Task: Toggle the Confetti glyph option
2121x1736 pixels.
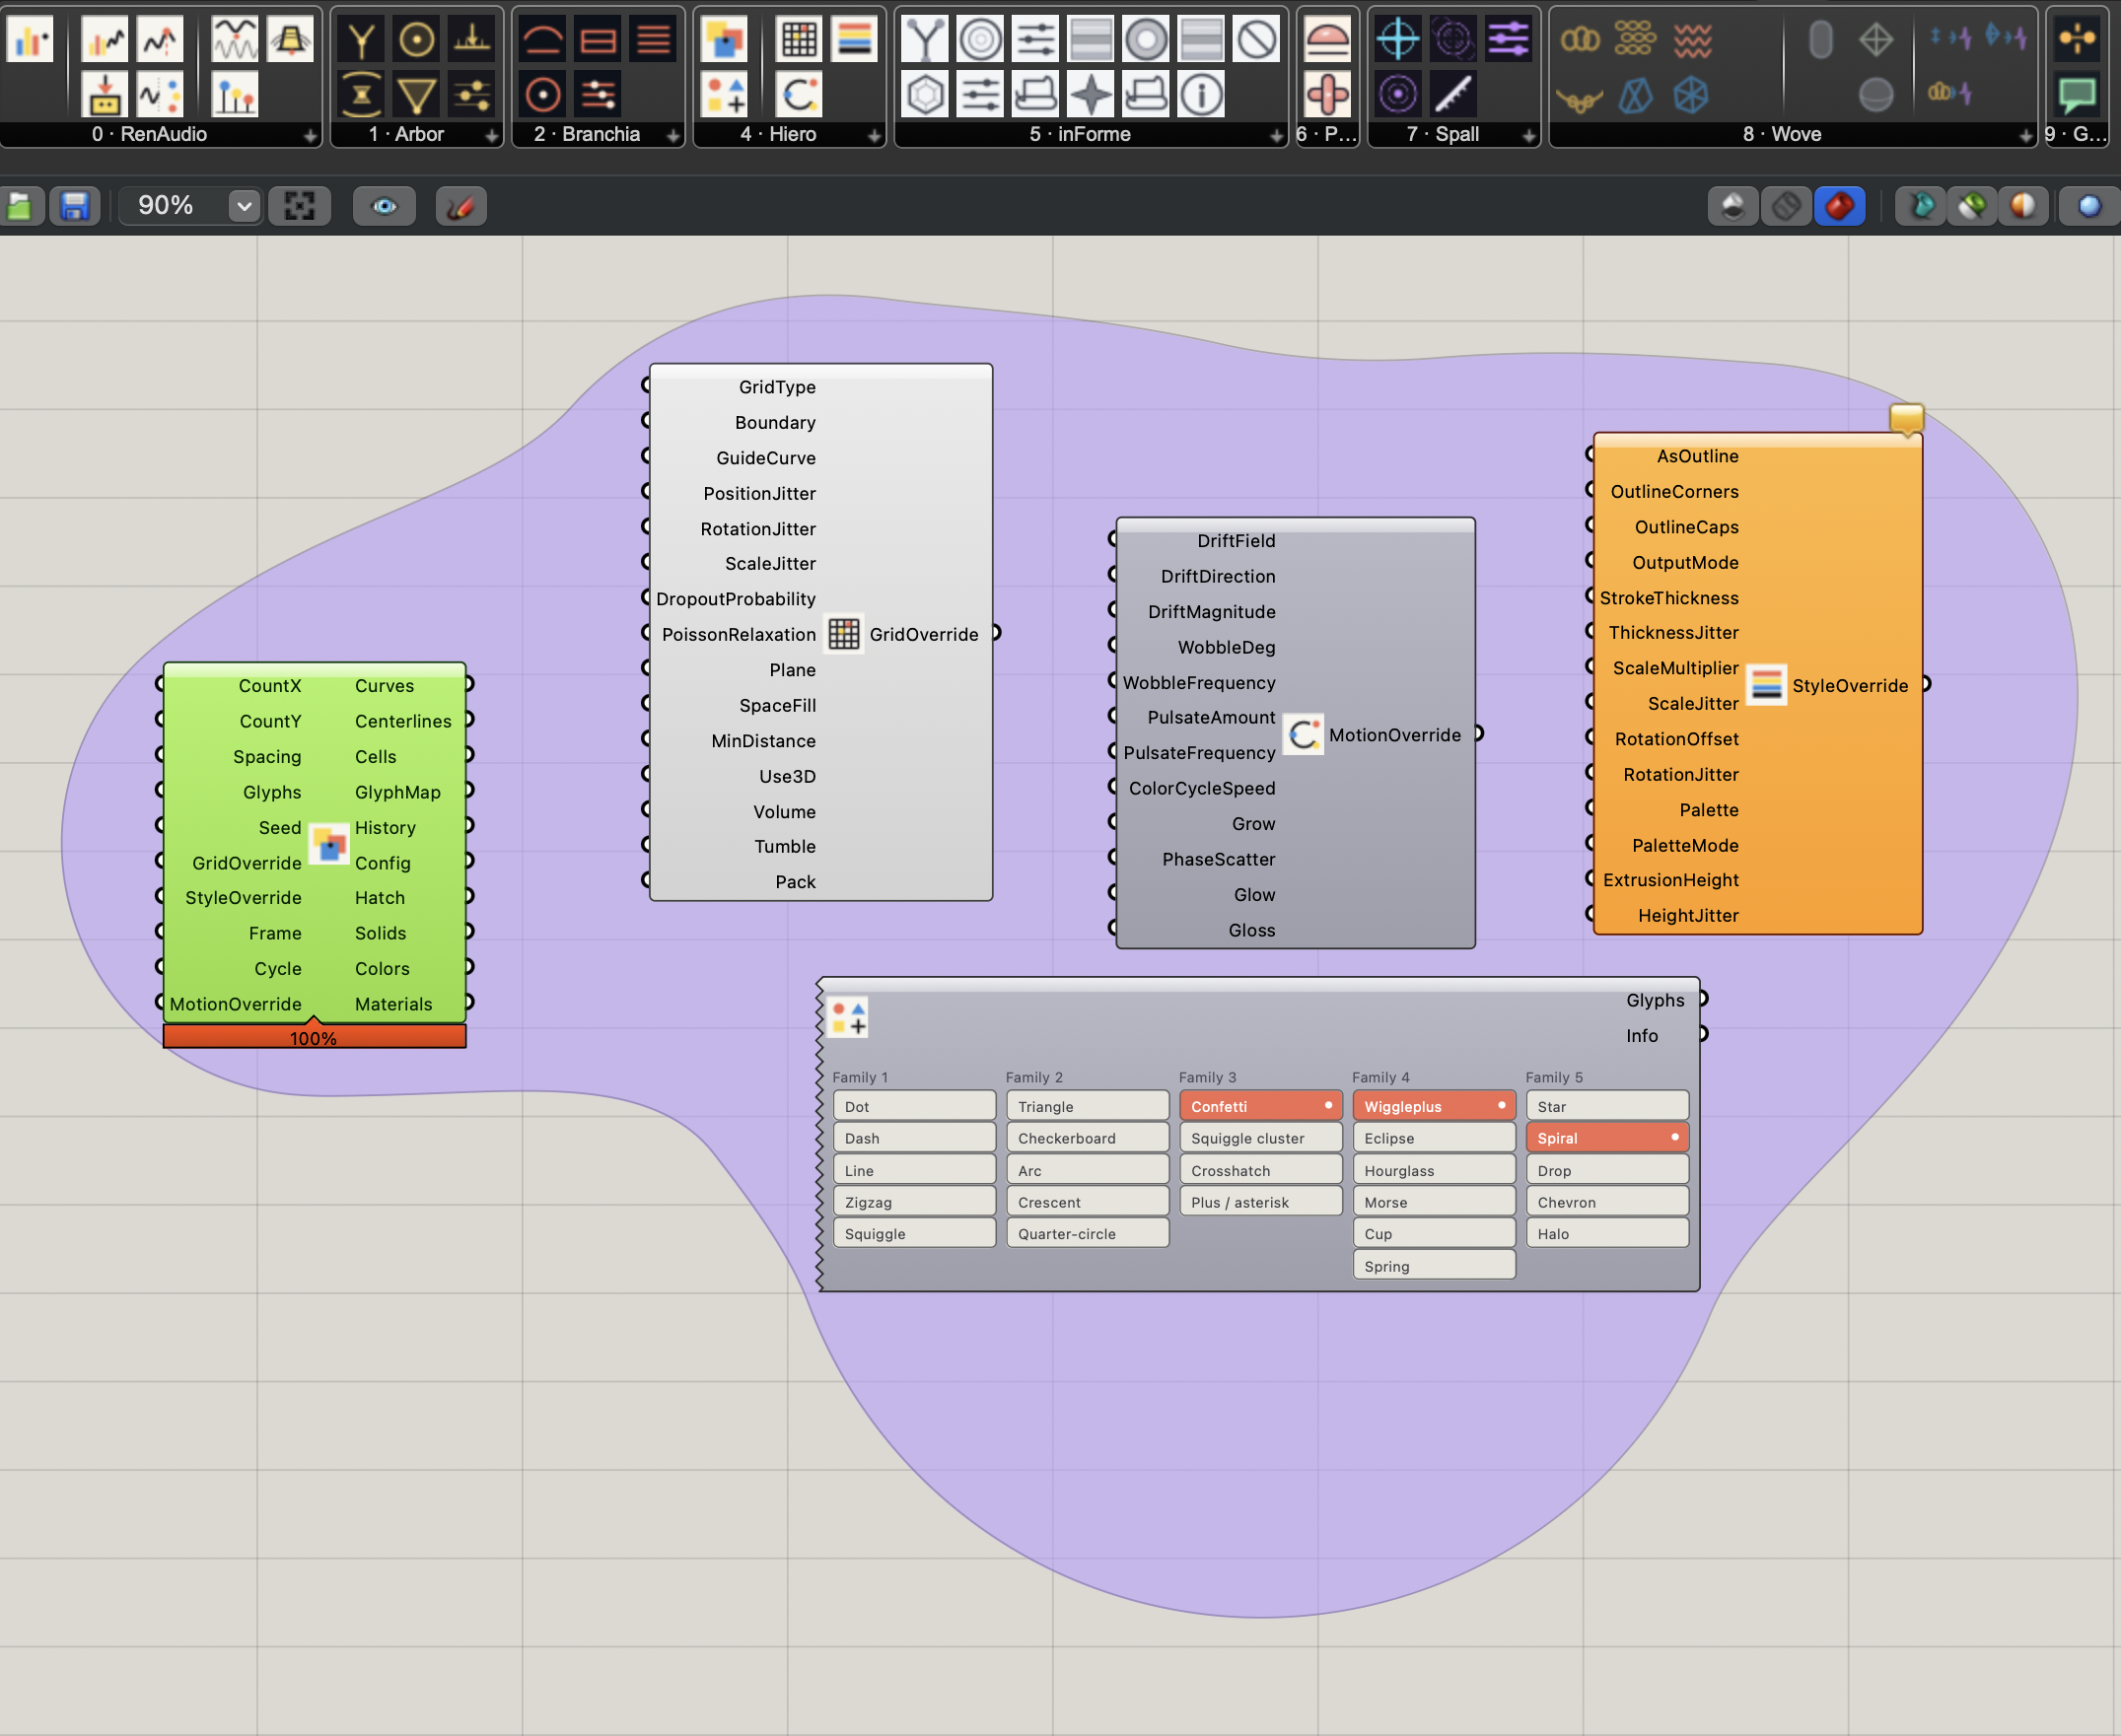Action: coord(1259,1106)
